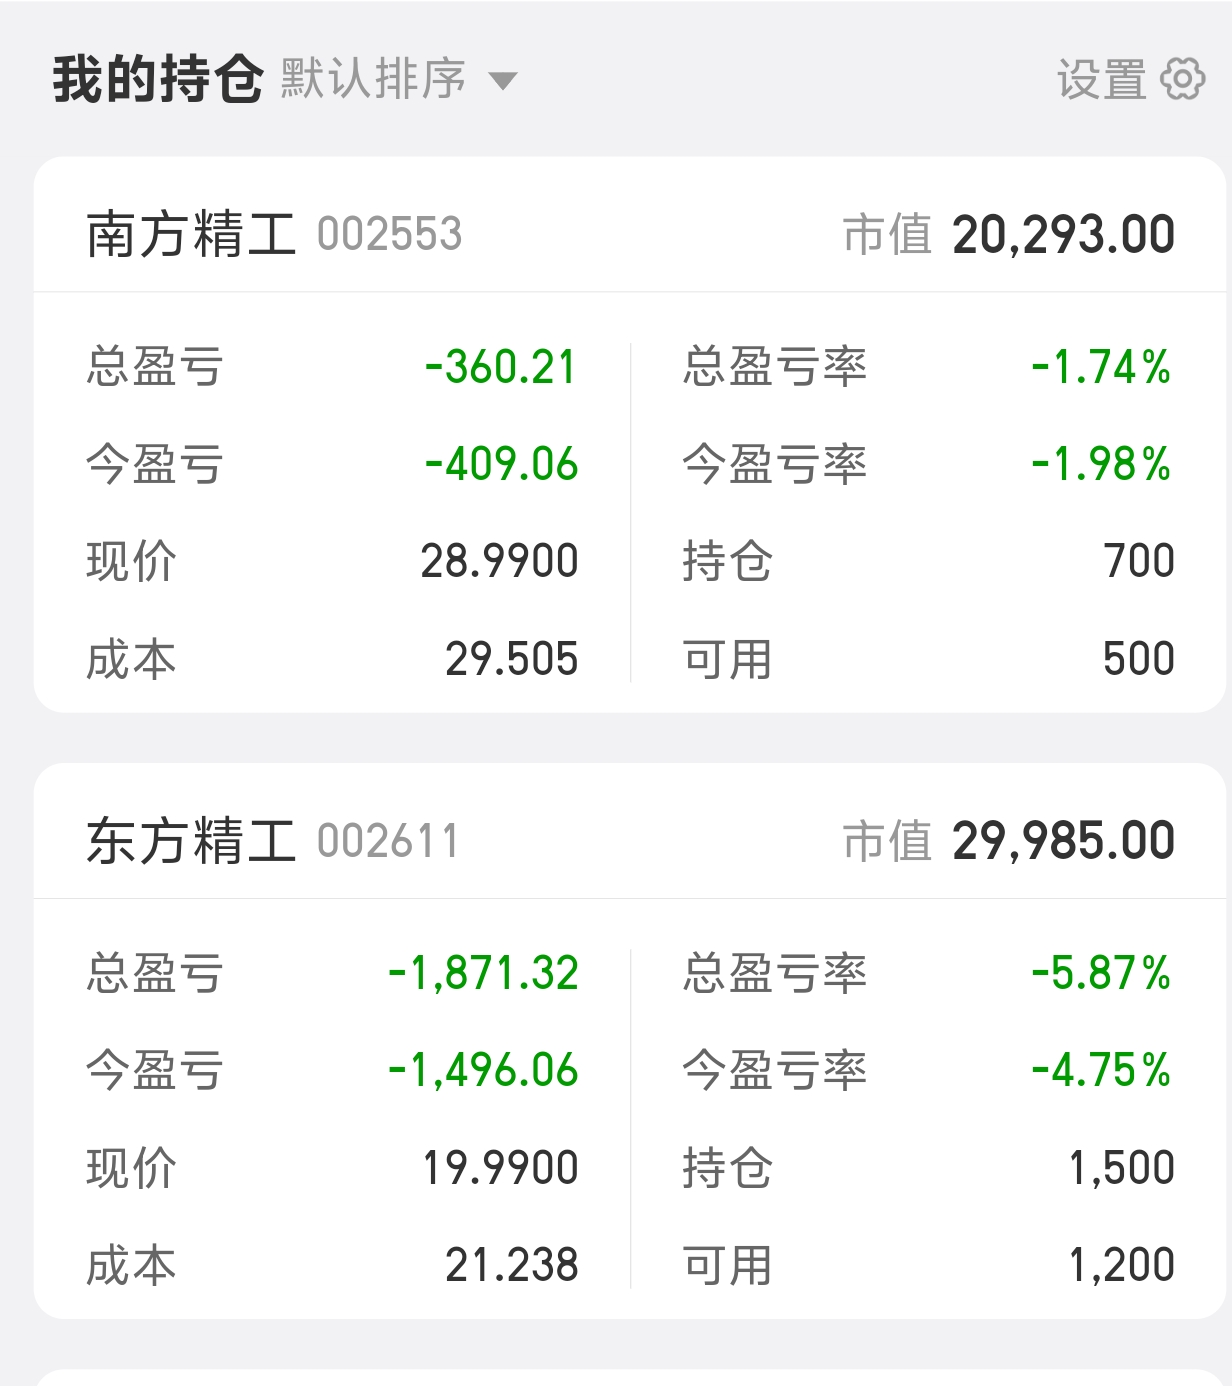Tap 南方精工 today loss rate -1.98%
This screenshot has height=1386, width=1232.
point(1101,464)
